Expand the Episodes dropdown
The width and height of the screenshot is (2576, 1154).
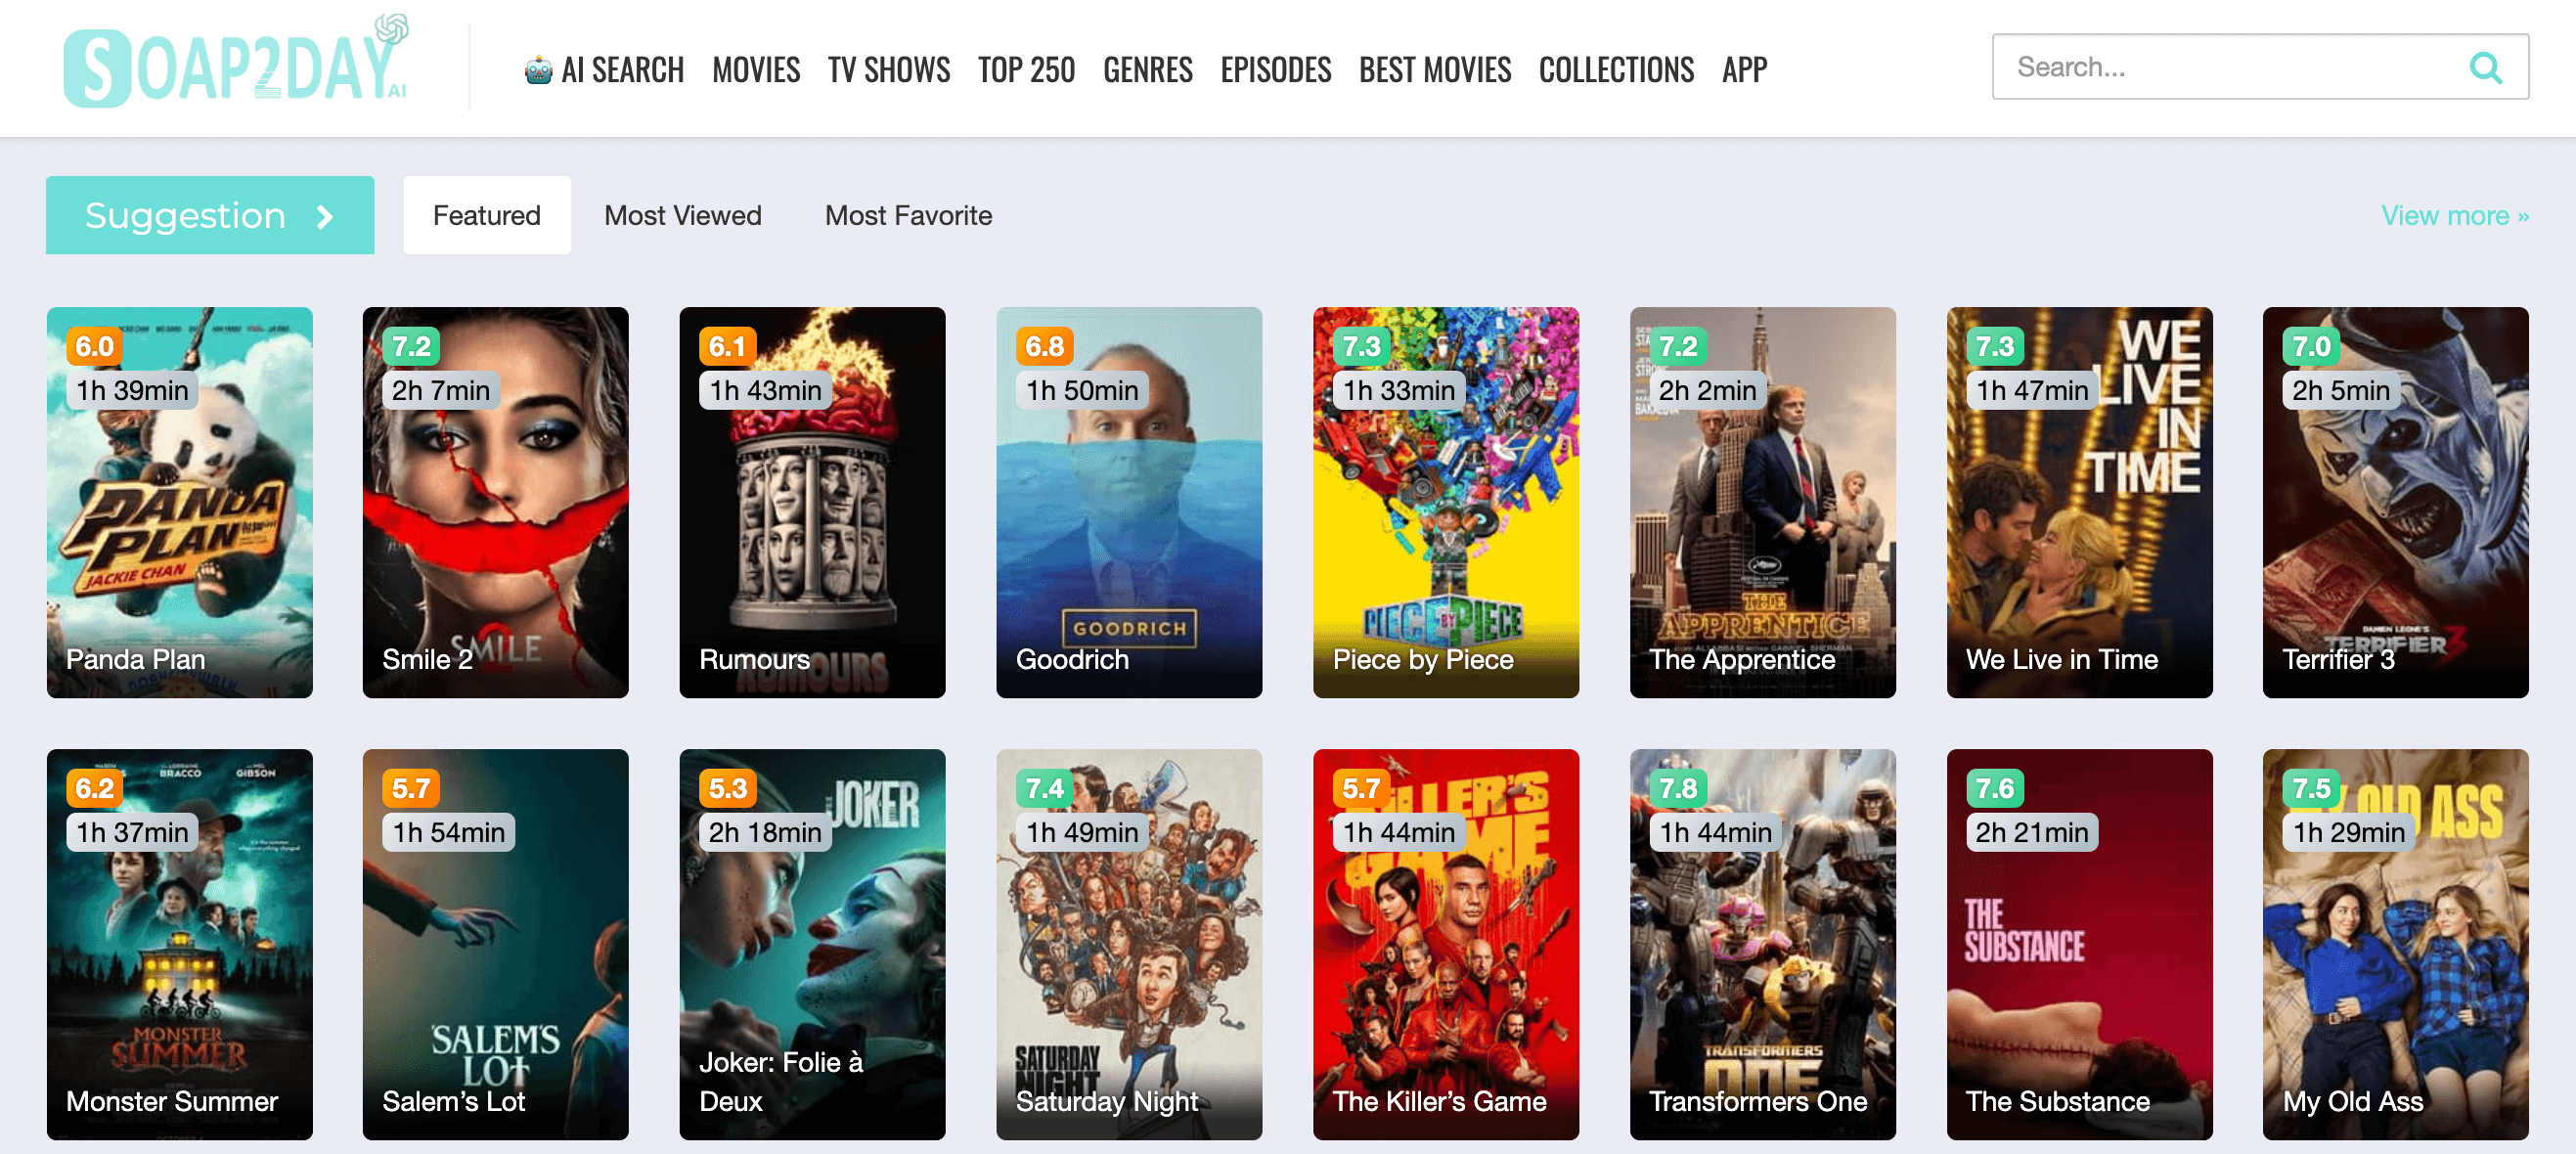[x=1275, y=67]
